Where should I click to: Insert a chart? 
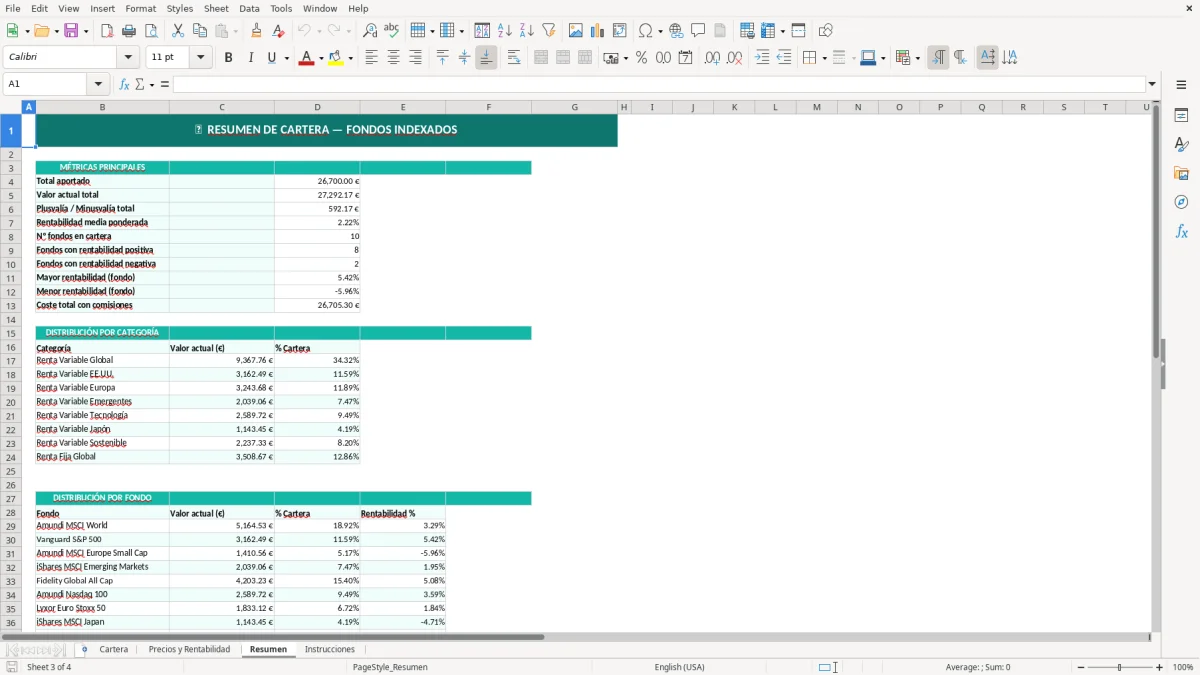tap(598, 31)
